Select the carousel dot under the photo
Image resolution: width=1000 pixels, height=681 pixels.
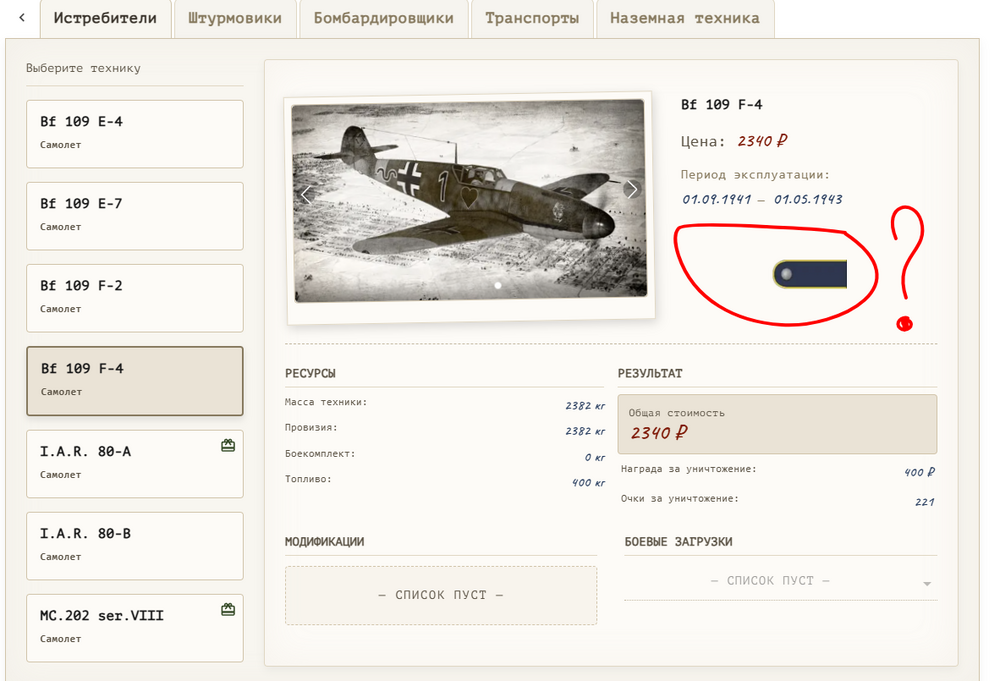497,284
